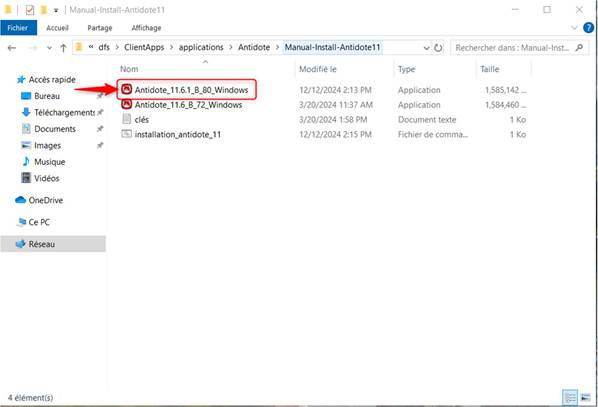
Task: Open Vidéos in navigation pane
Action: pos(47,178)
